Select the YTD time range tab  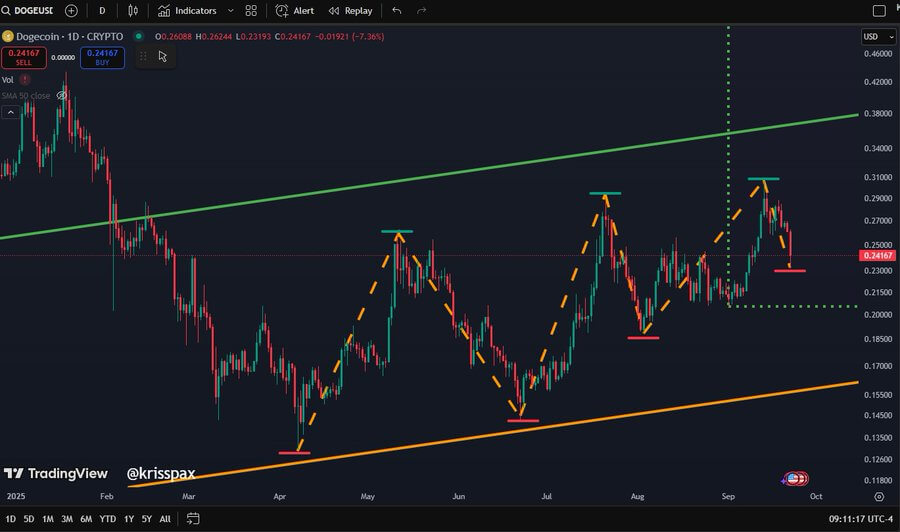[108, 519]
